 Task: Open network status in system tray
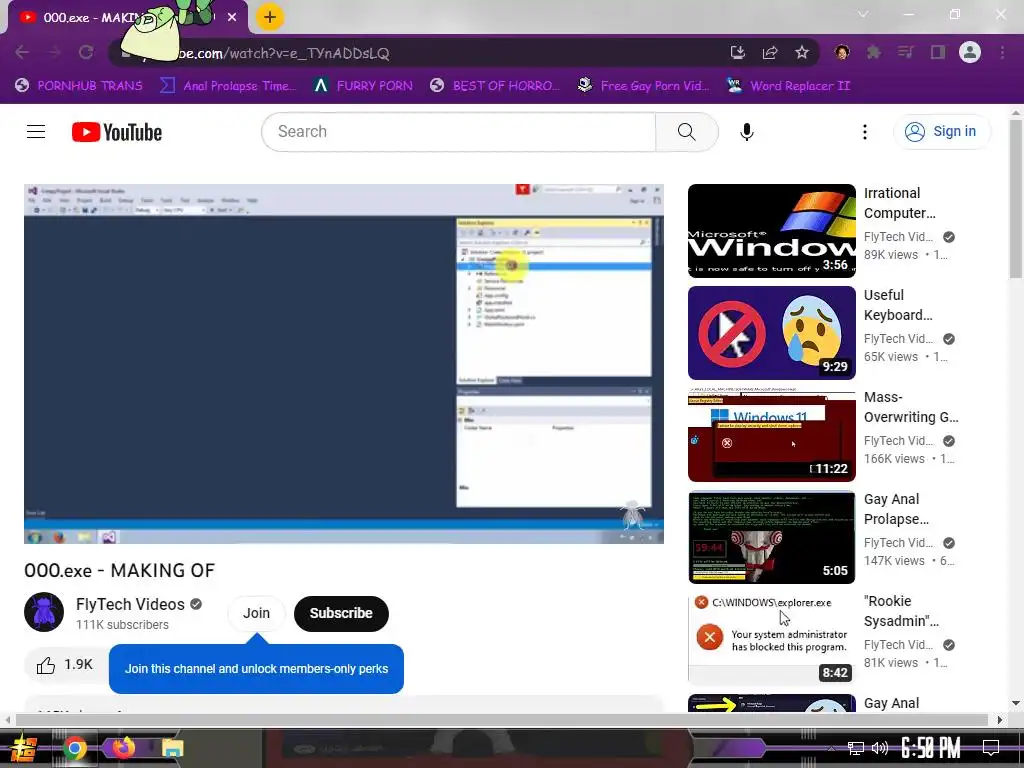coord(856,748)
